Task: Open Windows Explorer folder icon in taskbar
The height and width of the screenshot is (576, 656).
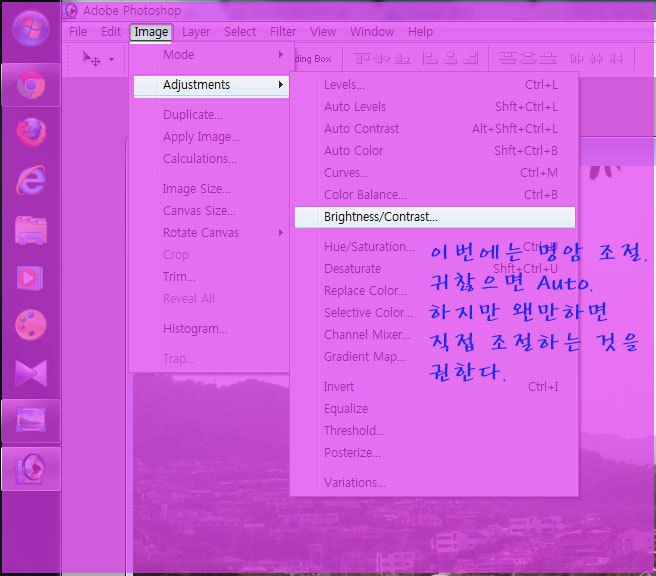Action: [x=31, y=230]
